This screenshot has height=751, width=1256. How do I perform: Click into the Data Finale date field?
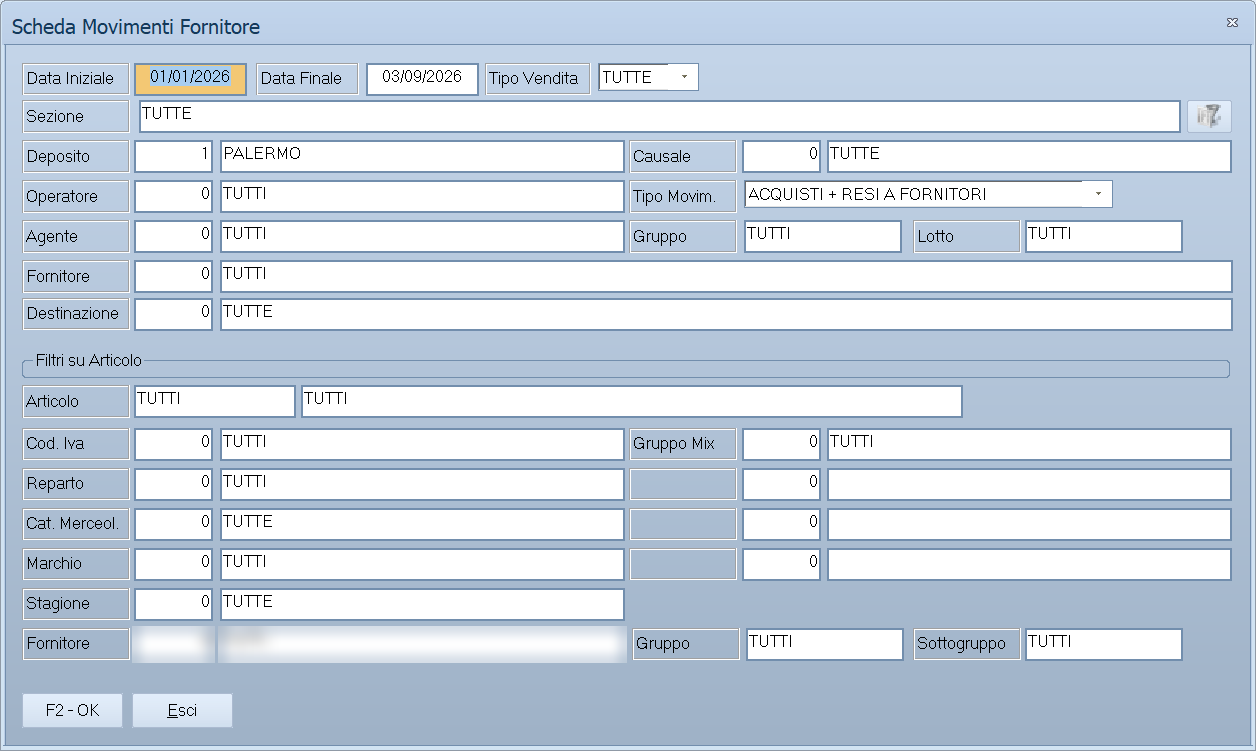(422, 79)
